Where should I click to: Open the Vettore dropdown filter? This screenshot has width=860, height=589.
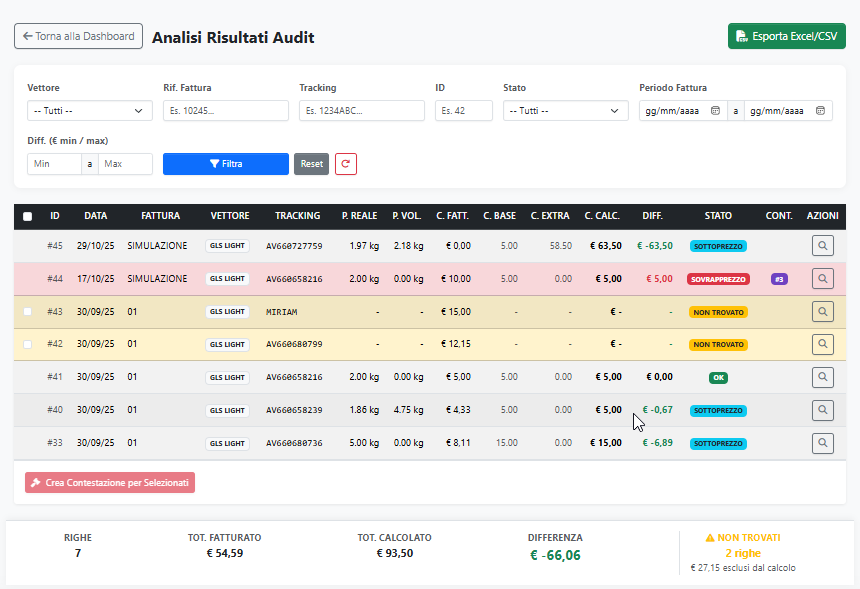[90, 111]
